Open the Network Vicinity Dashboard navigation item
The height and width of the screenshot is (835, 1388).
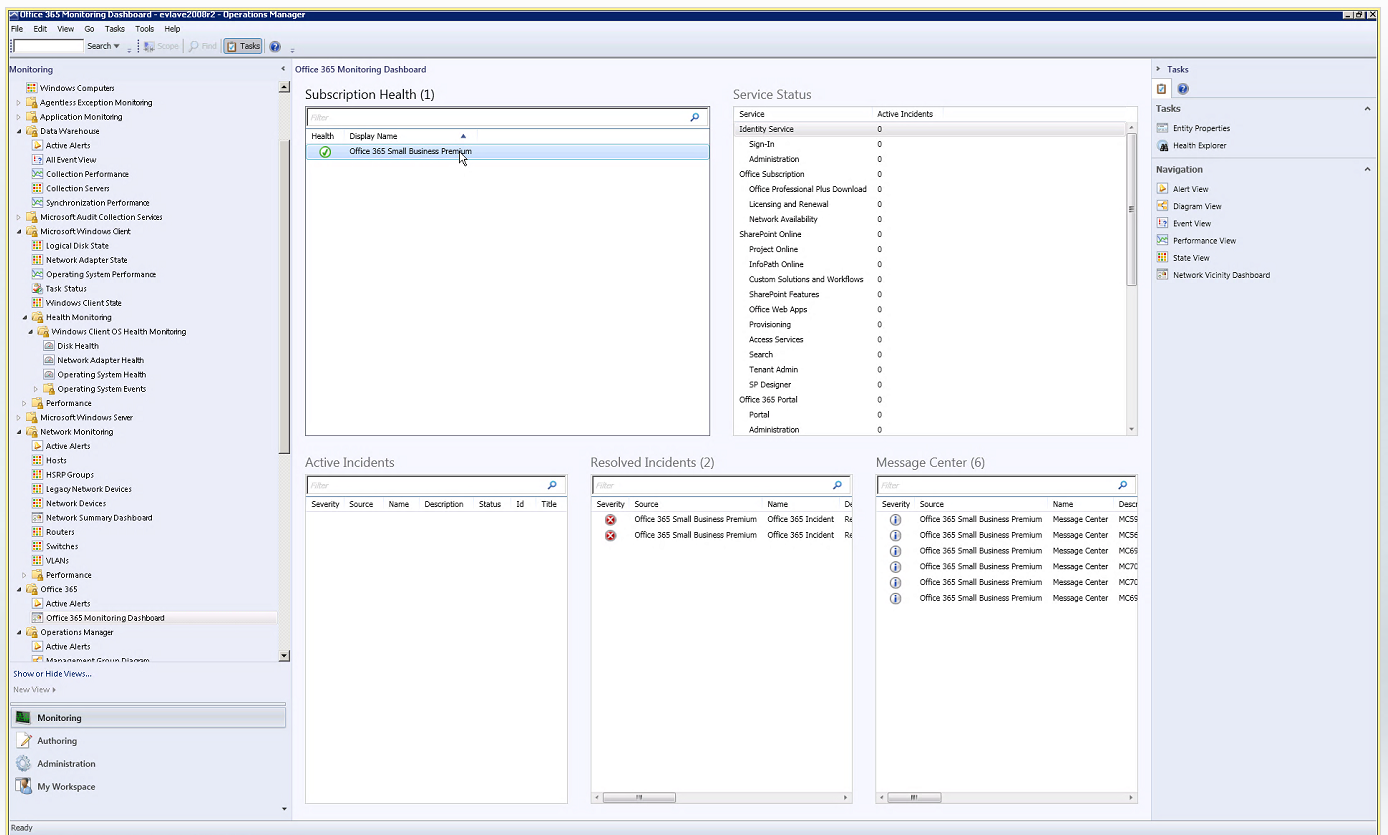[1221, 275]
